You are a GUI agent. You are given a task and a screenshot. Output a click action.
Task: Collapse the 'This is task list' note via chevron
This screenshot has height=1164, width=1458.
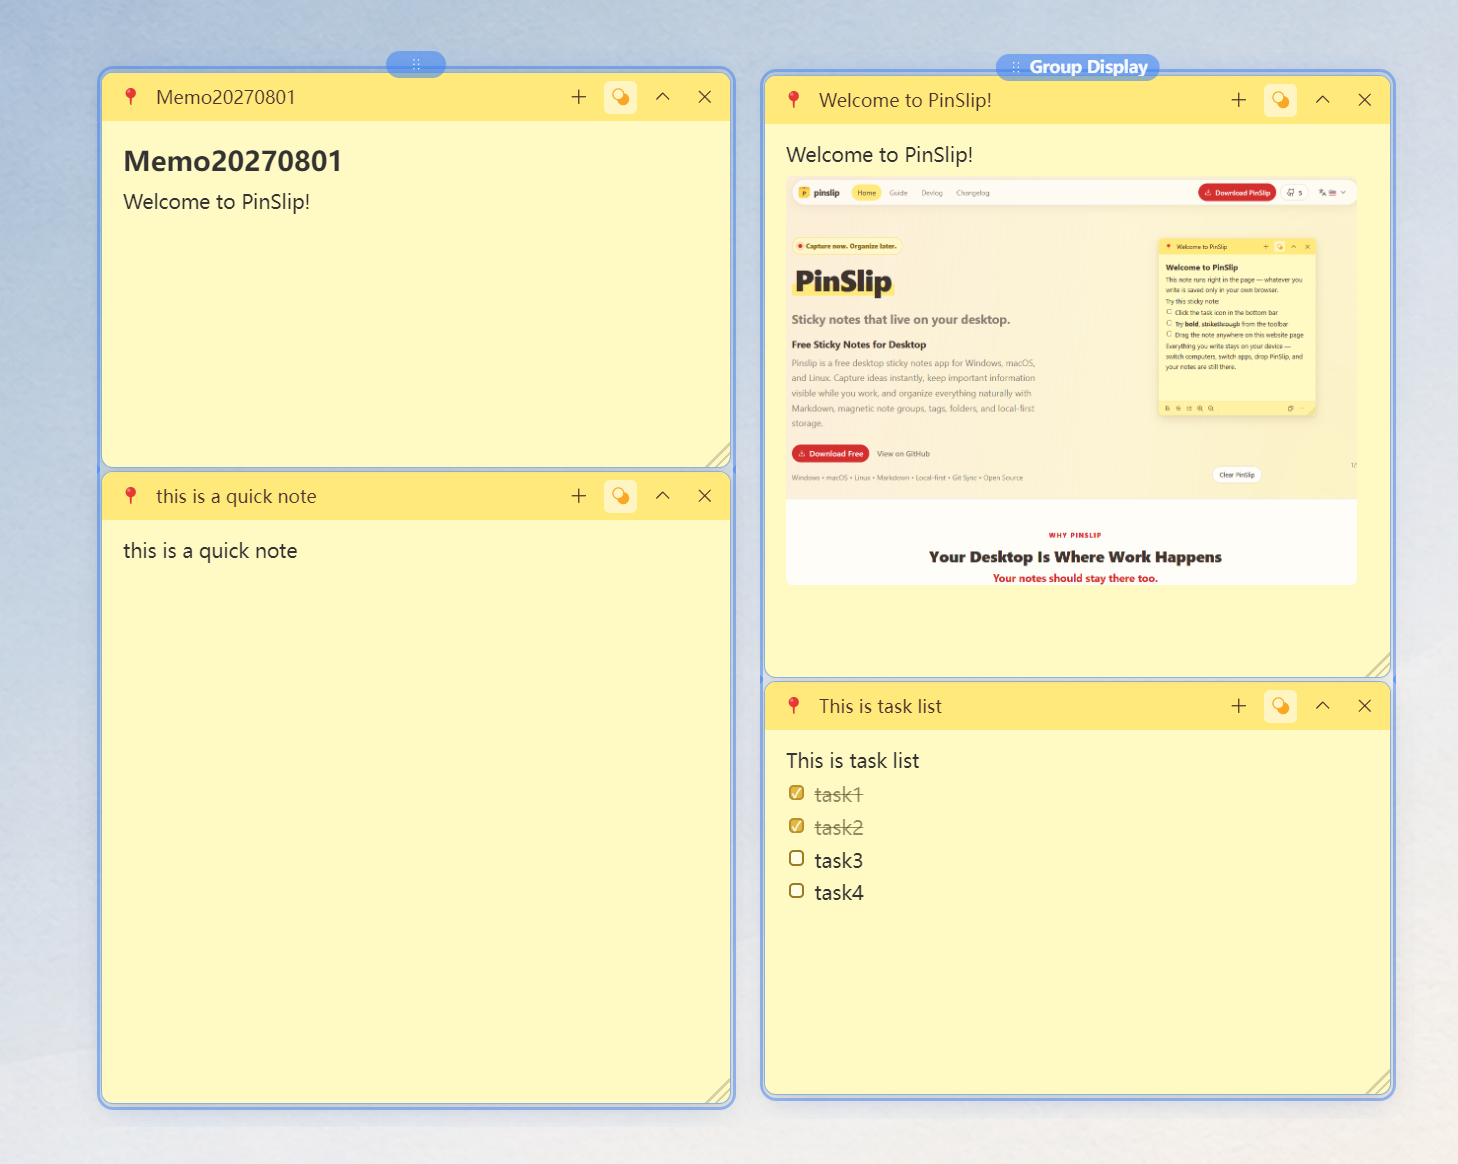tap(1323, 706)
